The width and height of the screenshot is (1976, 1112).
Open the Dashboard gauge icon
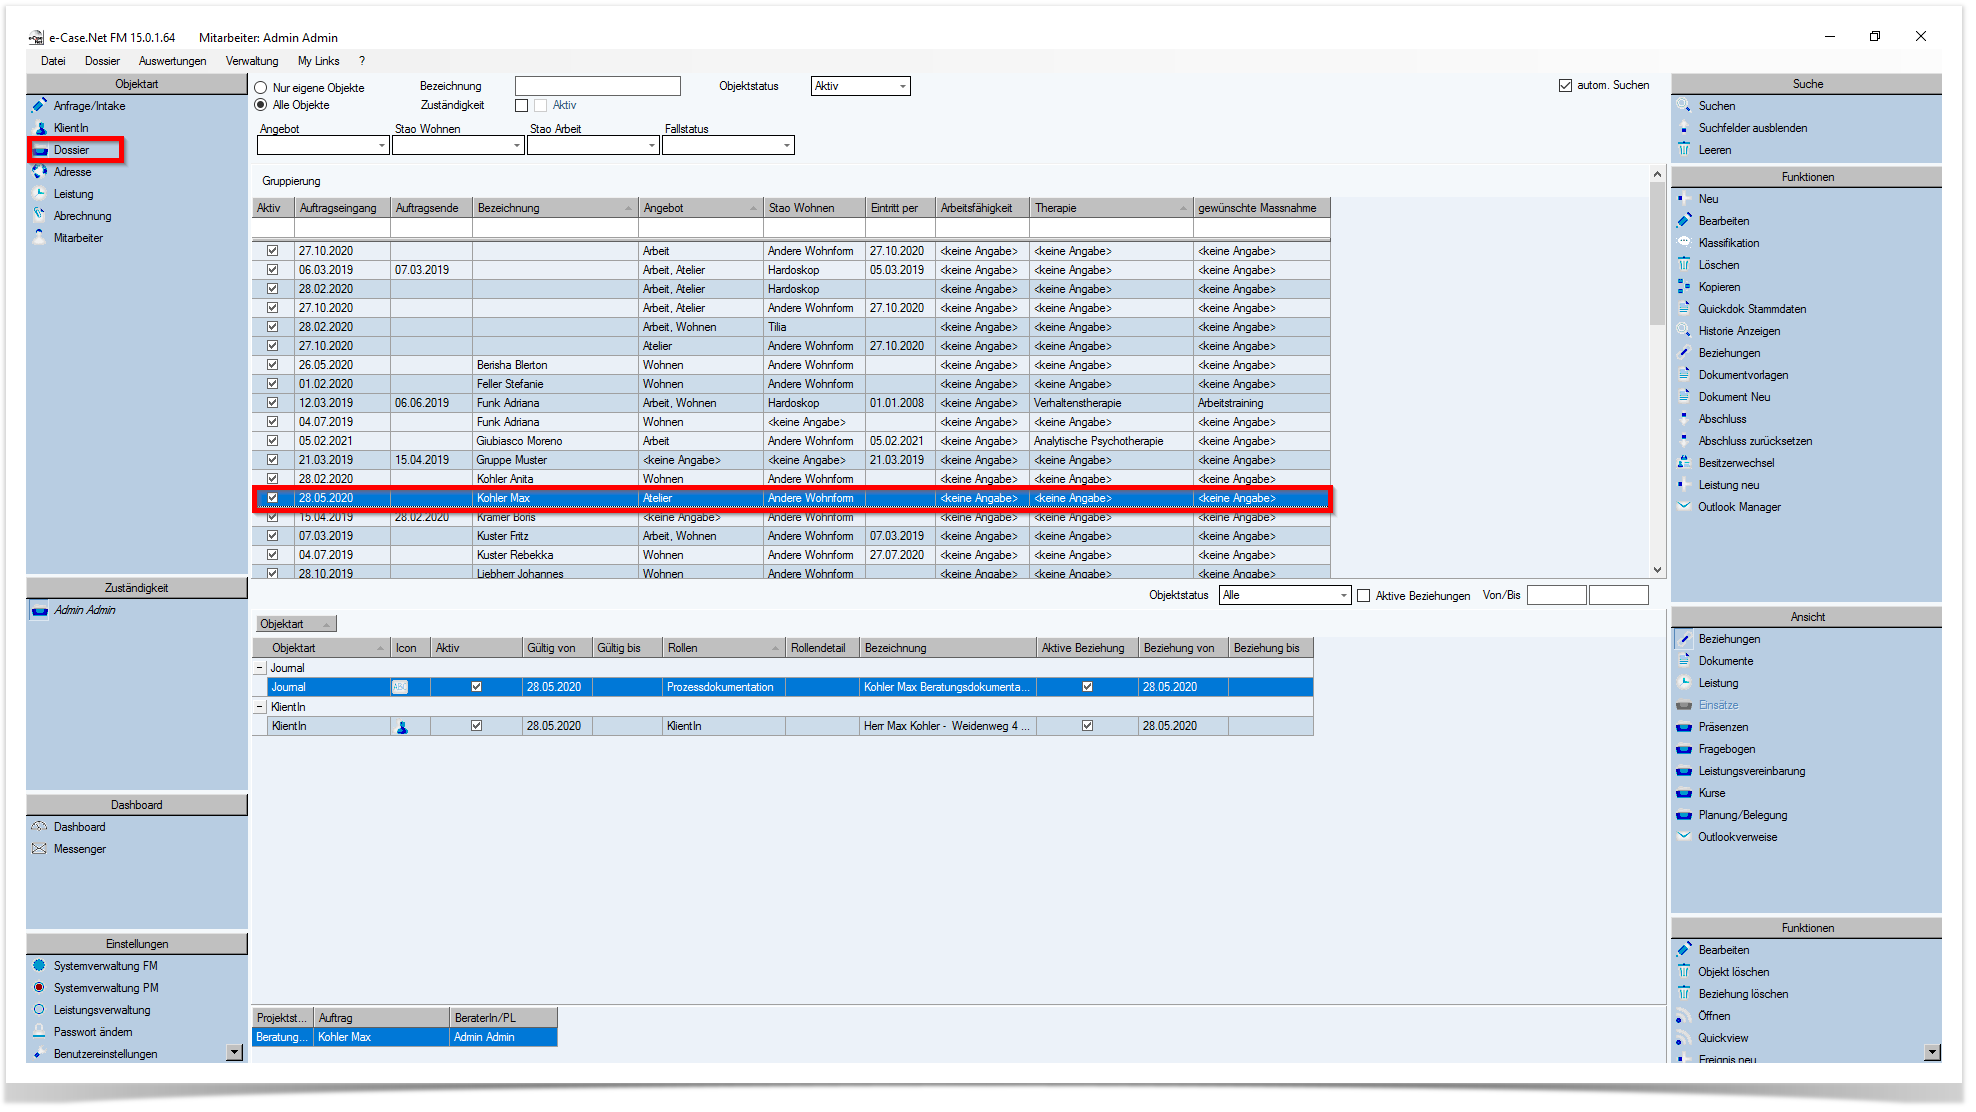click(39, 827)
